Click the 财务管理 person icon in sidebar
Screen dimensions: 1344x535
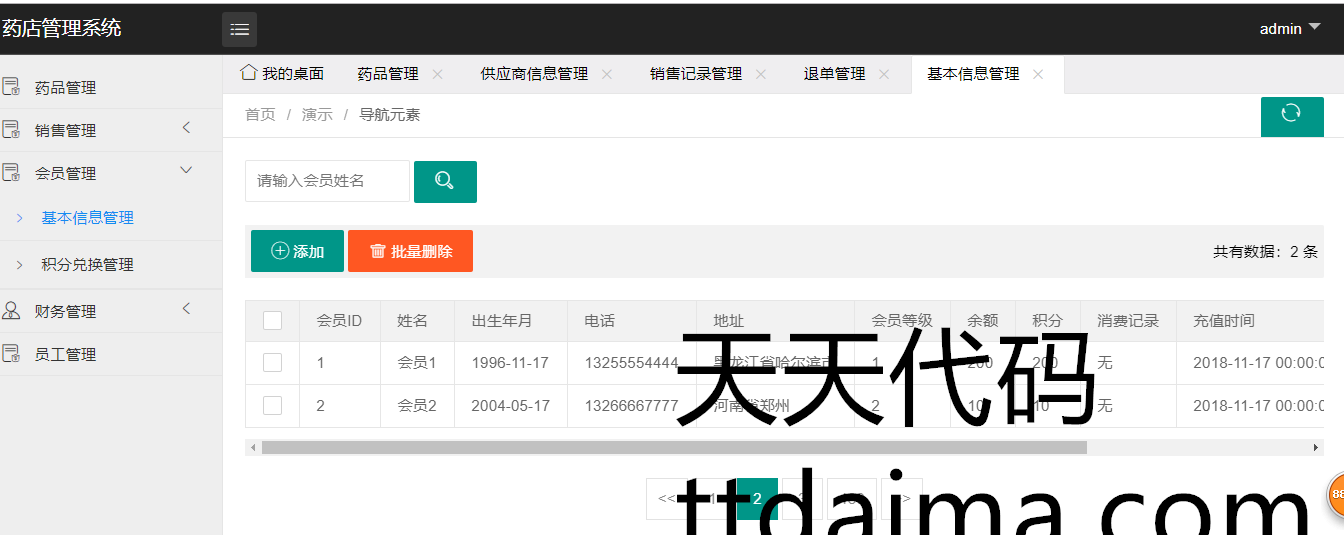11,311
